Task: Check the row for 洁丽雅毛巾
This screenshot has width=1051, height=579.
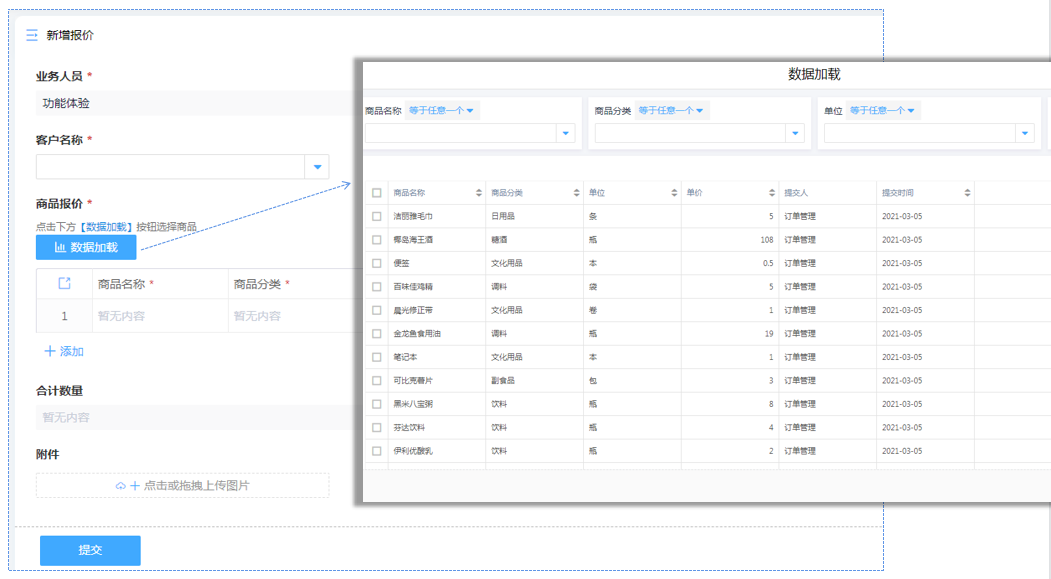Action: pyautogui.click(x=377, y=216)
